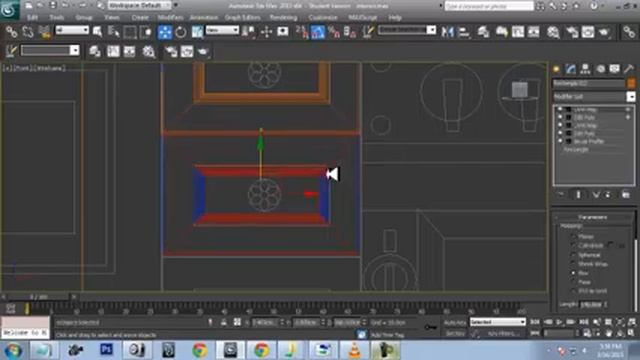Collapse the Parameters rollout
Viewport: 640px width, 360px height.
tap(593, 217)
